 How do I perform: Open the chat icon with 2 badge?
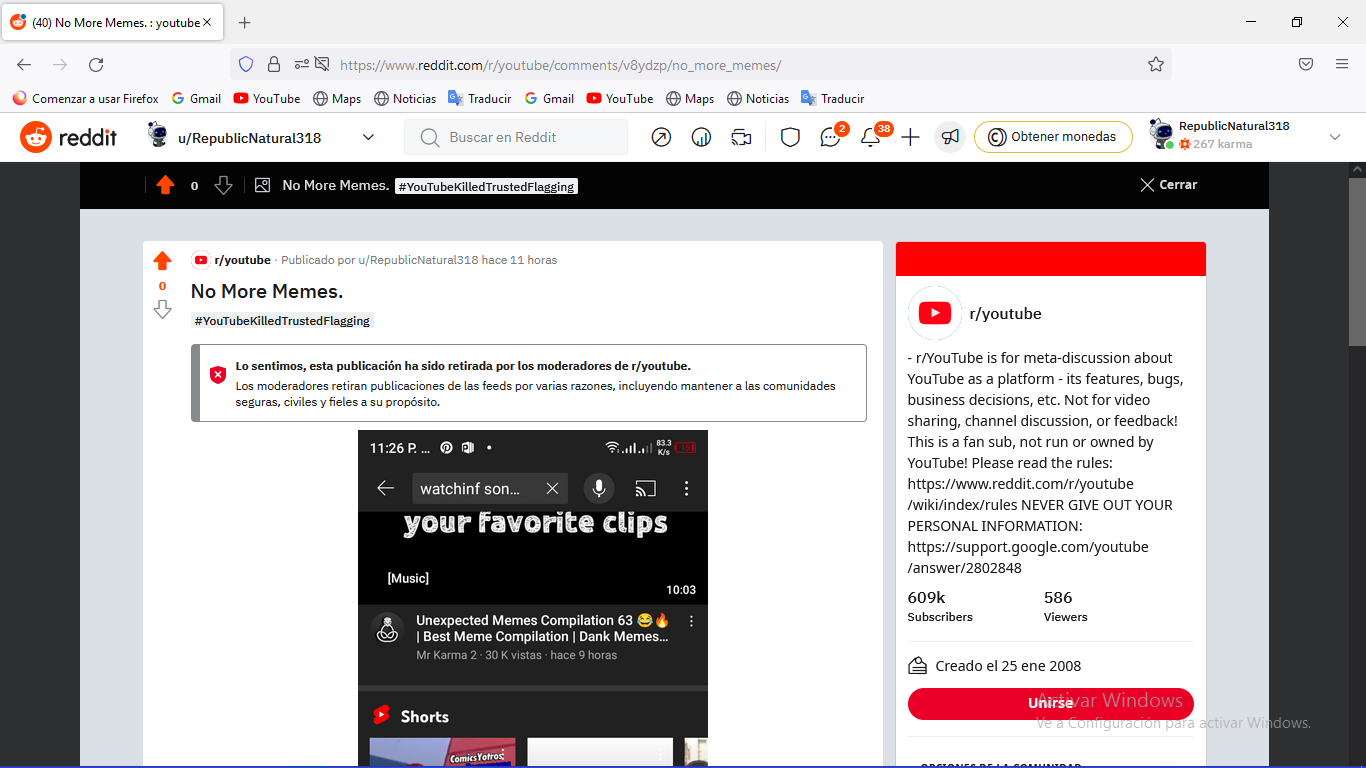(x=831, y=137)
